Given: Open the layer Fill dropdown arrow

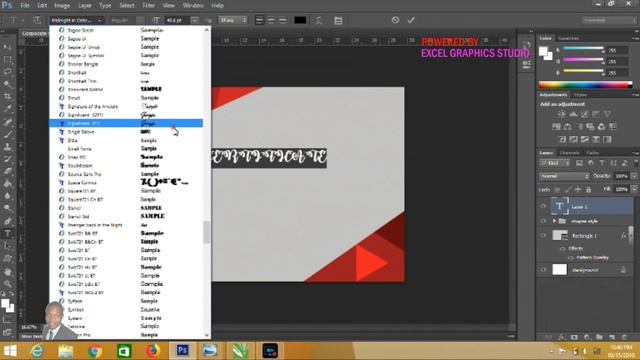Looking at the screenshot, I should 634,189.
